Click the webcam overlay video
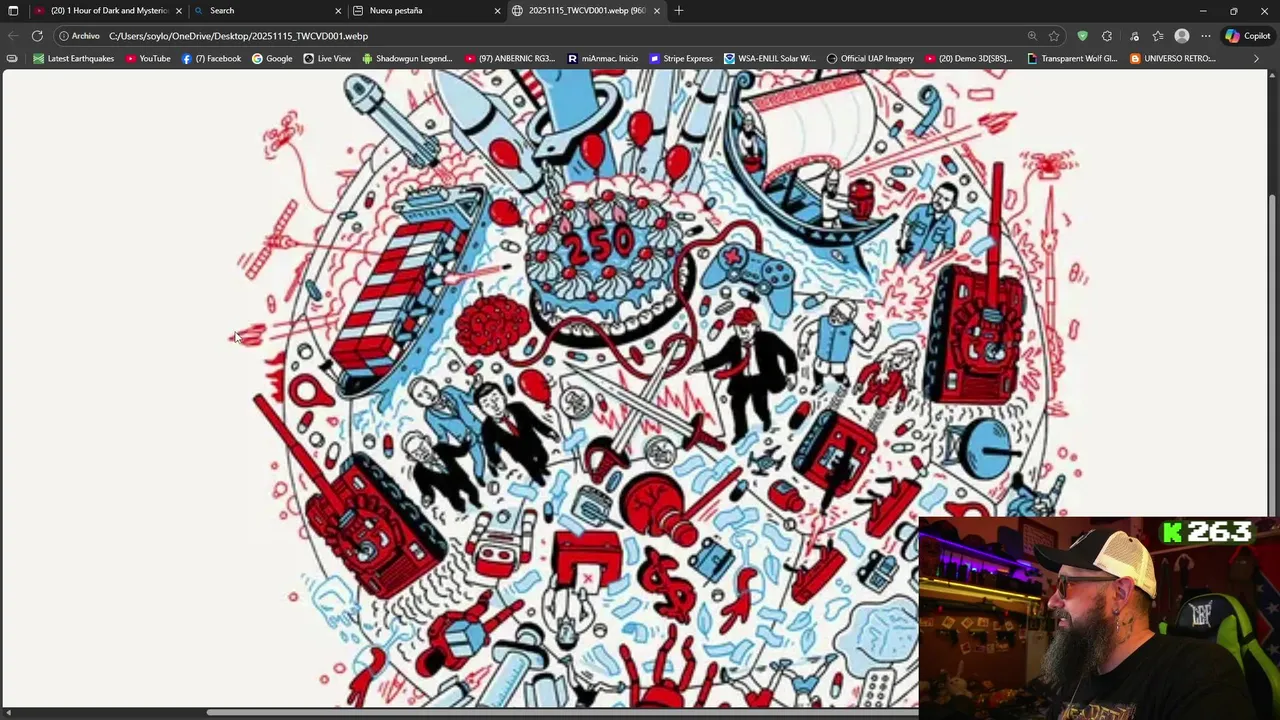 pyautogui.click(x=1099, y=619)
